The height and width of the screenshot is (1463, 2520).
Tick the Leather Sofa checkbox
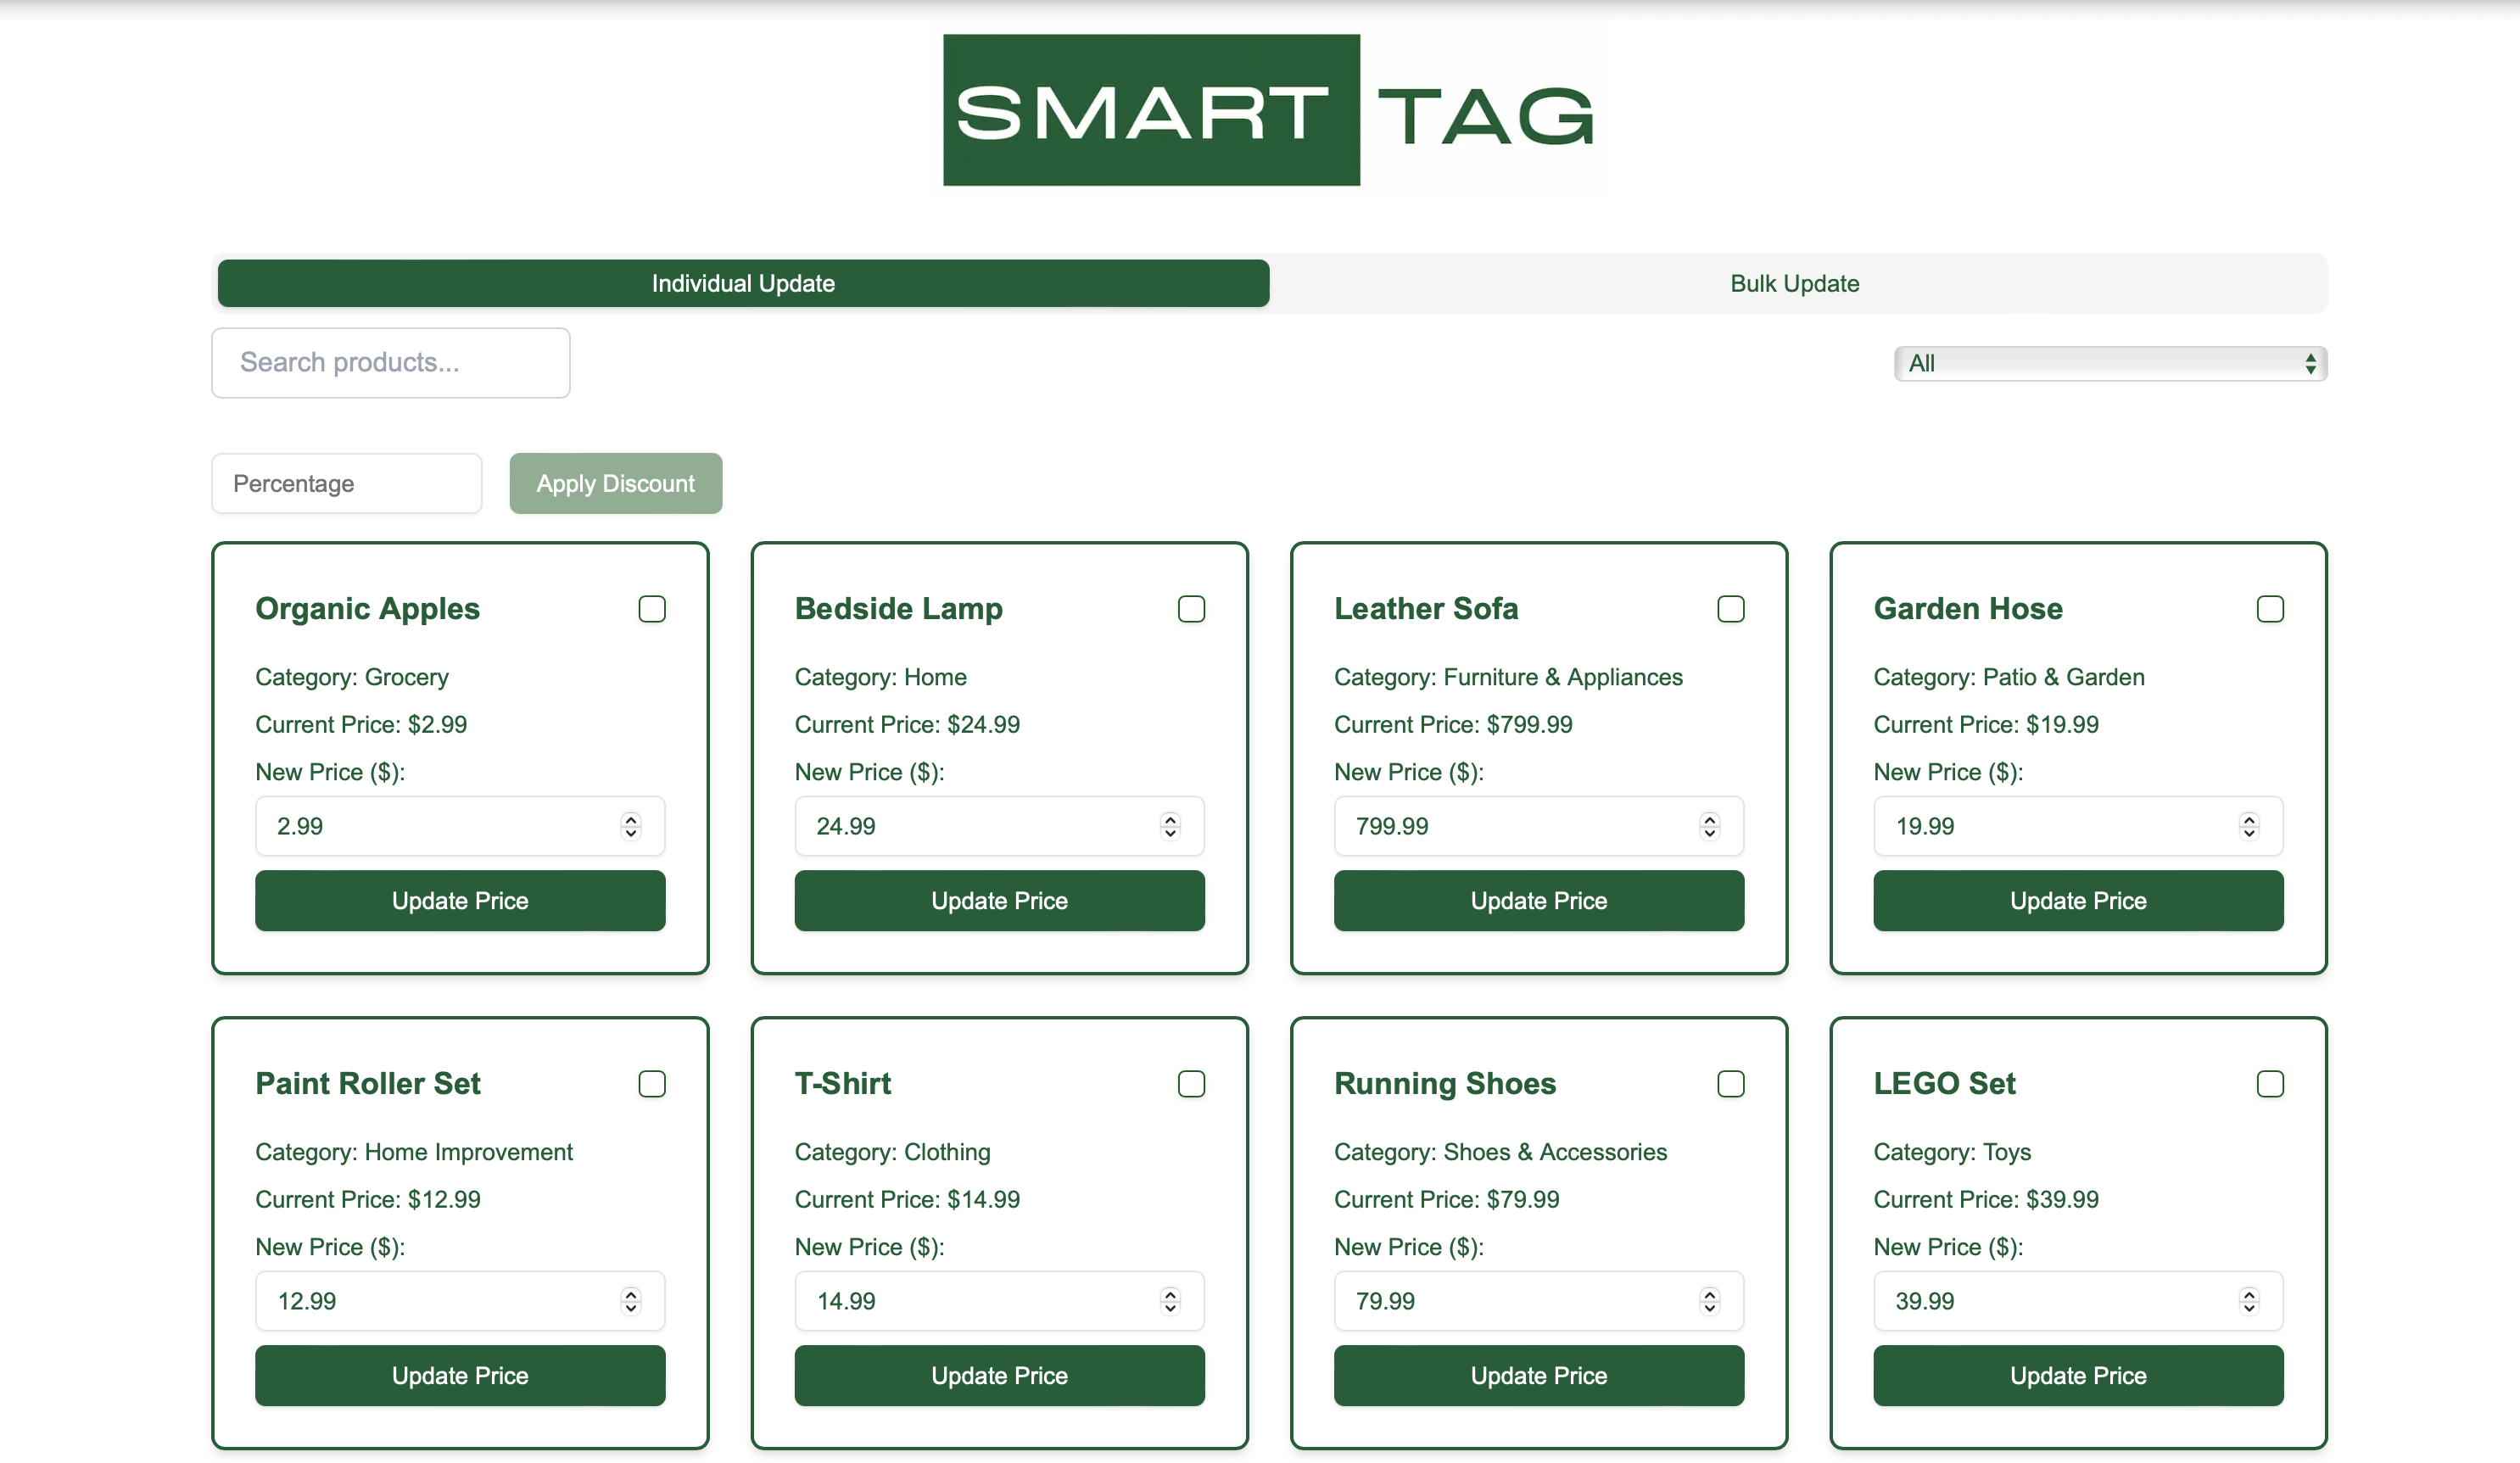tap(1731, 609)
